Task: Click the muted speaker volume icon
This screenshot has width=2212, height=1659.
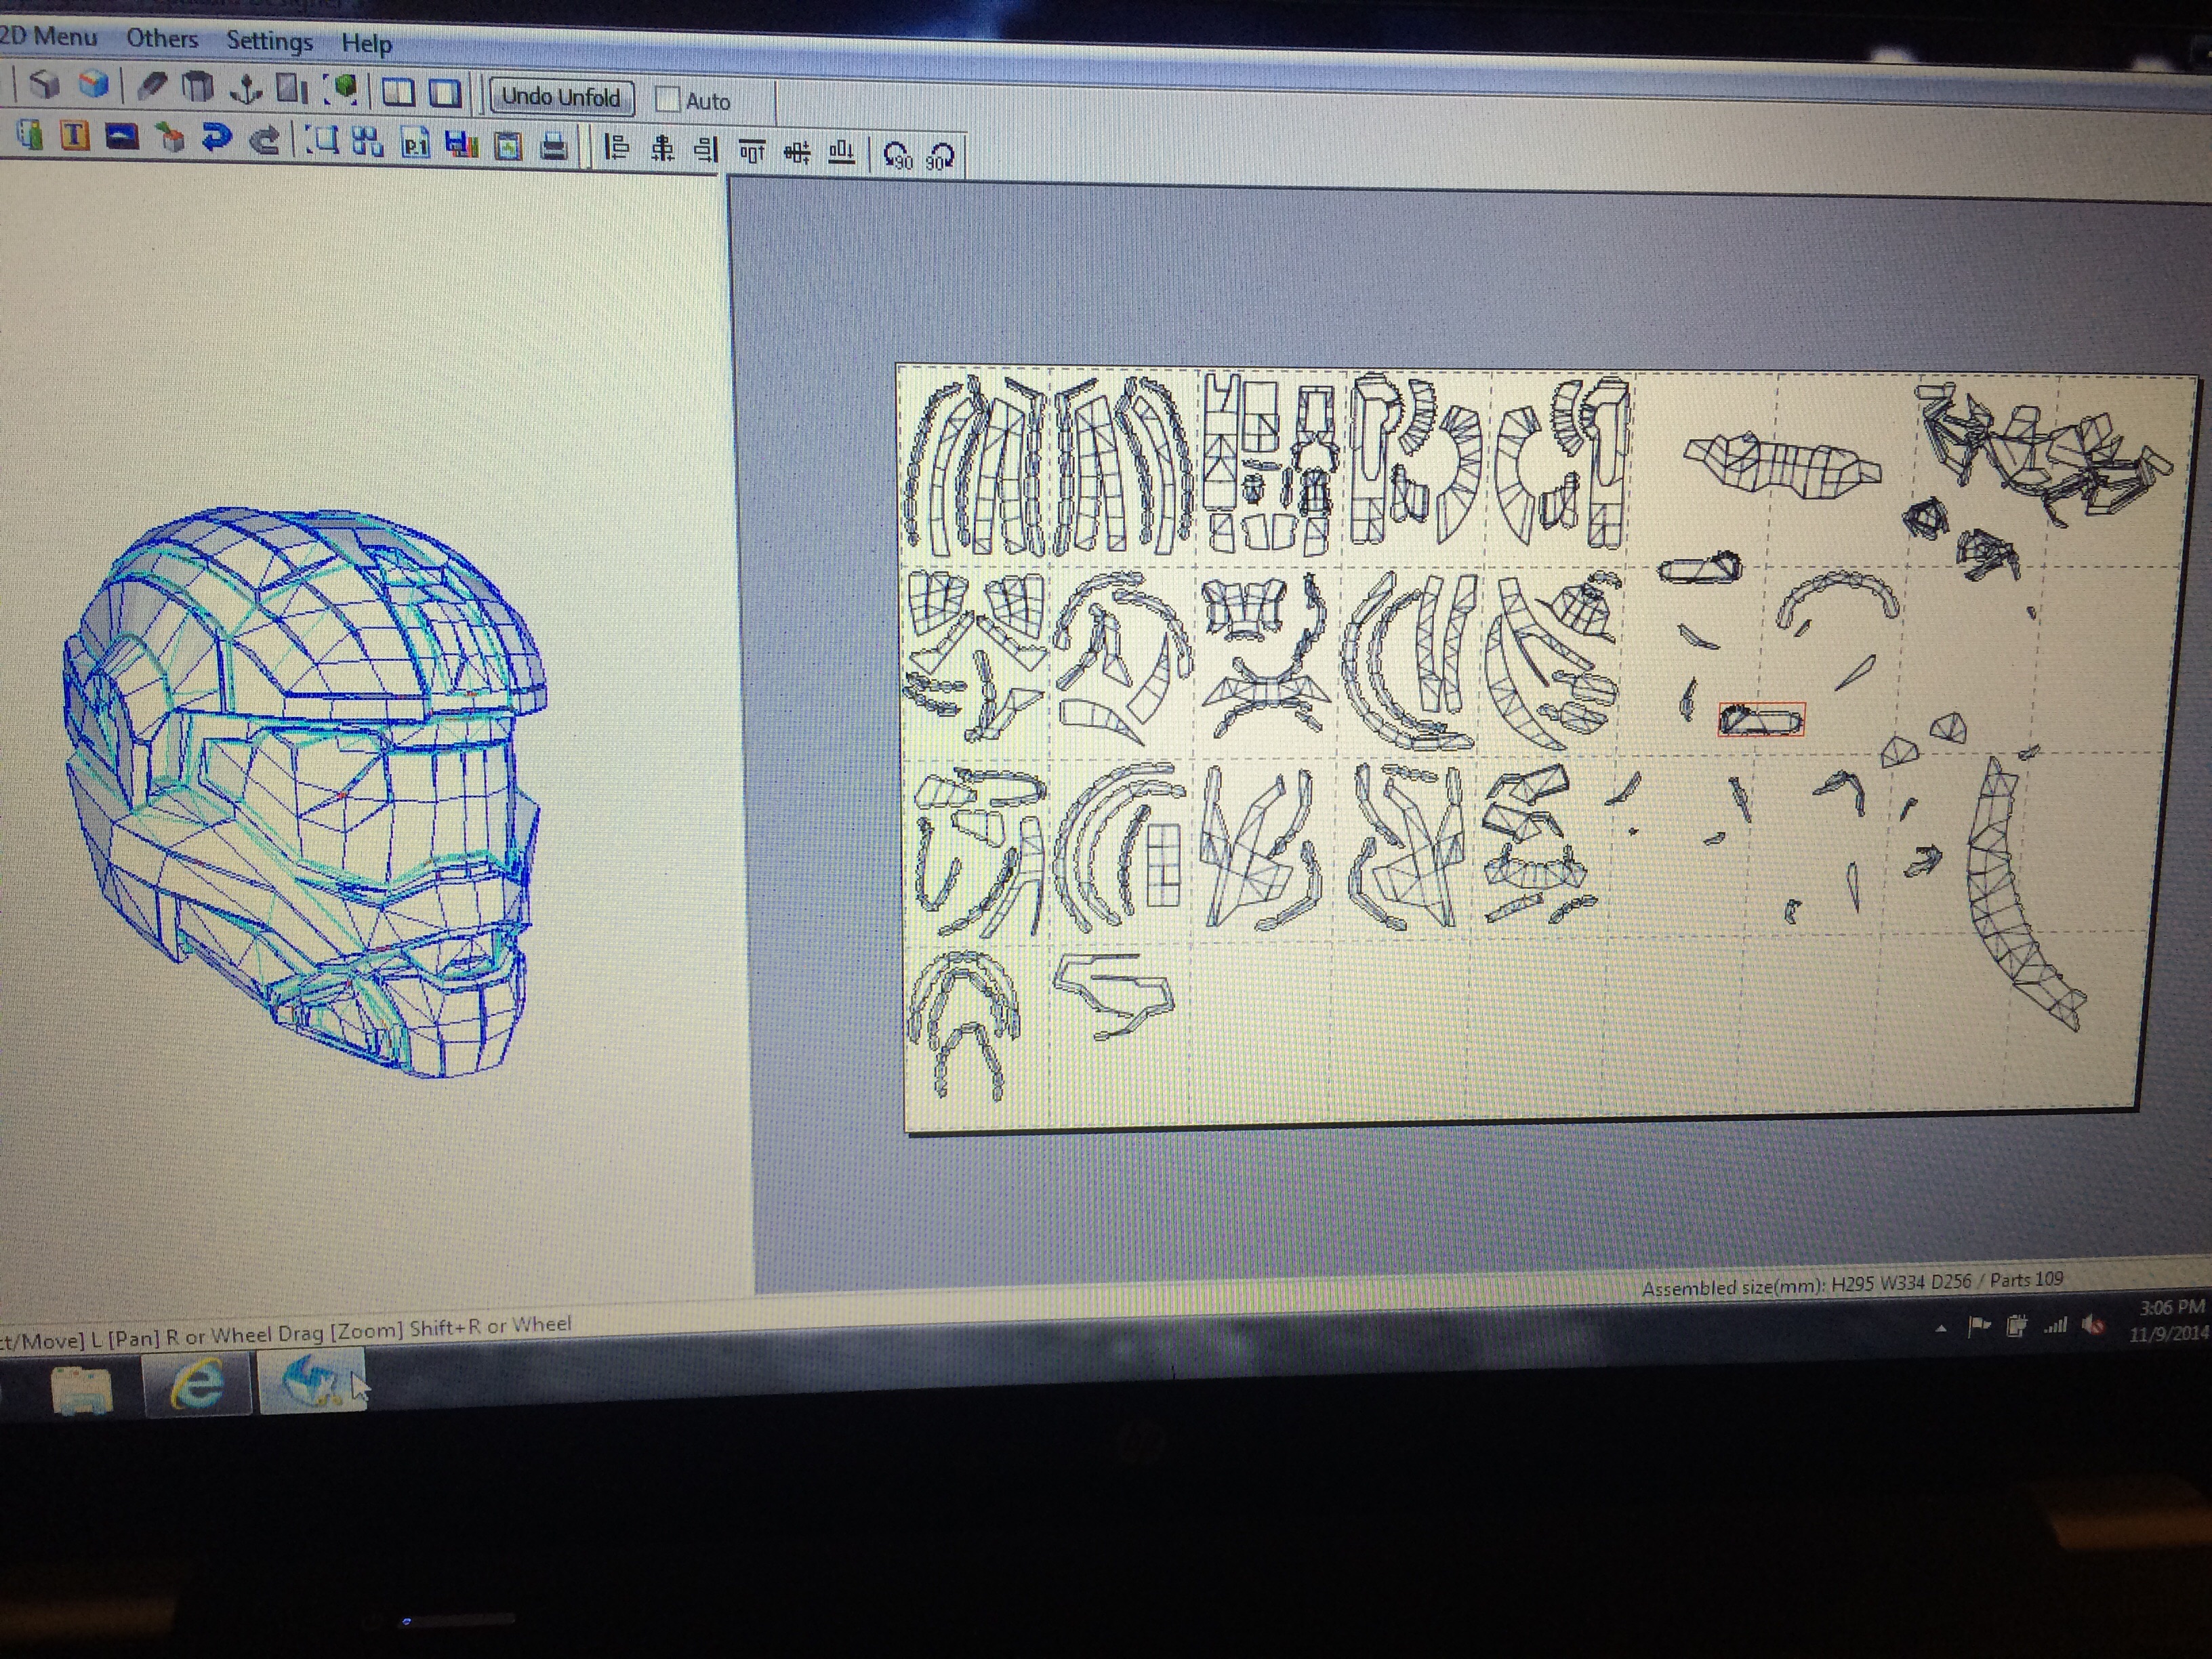Action: pyautogui.click(x=2094, y=1325)
